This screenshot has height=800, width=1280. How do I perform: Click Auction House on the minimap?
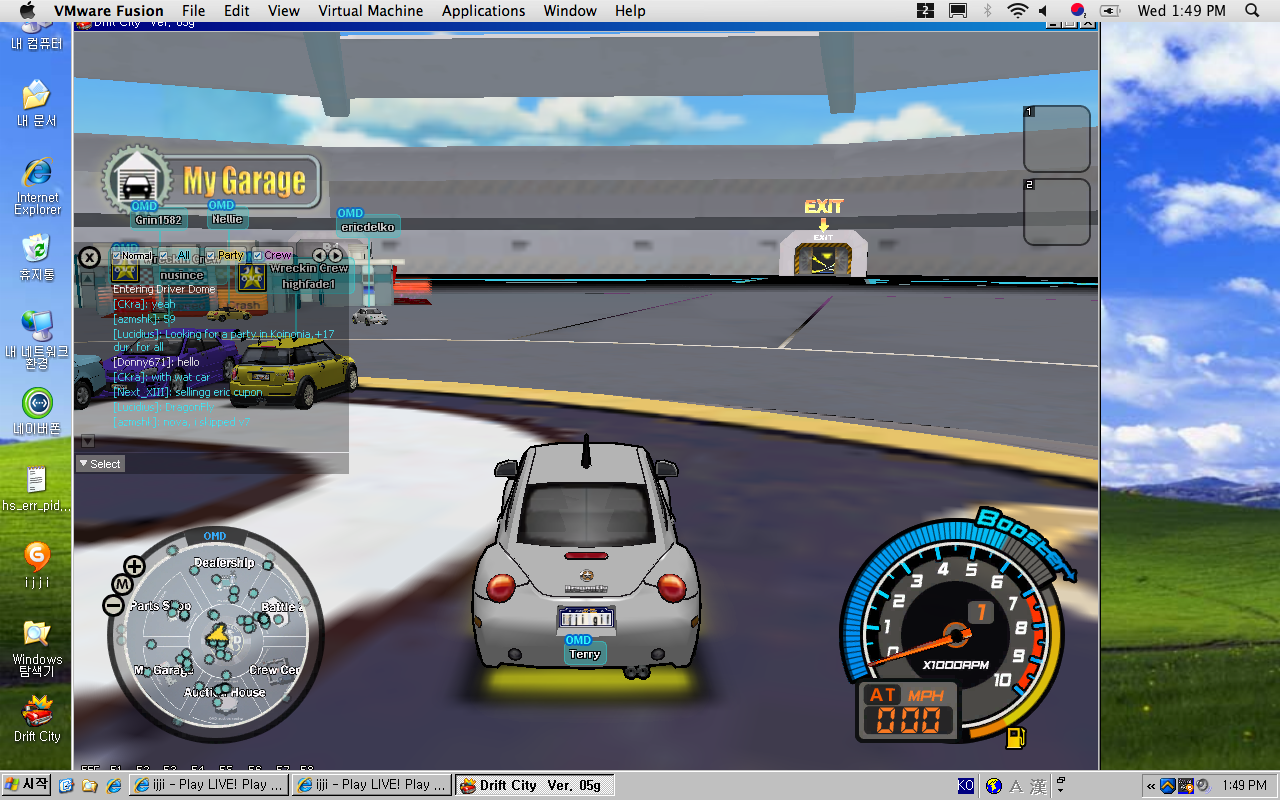pos(225,692)
